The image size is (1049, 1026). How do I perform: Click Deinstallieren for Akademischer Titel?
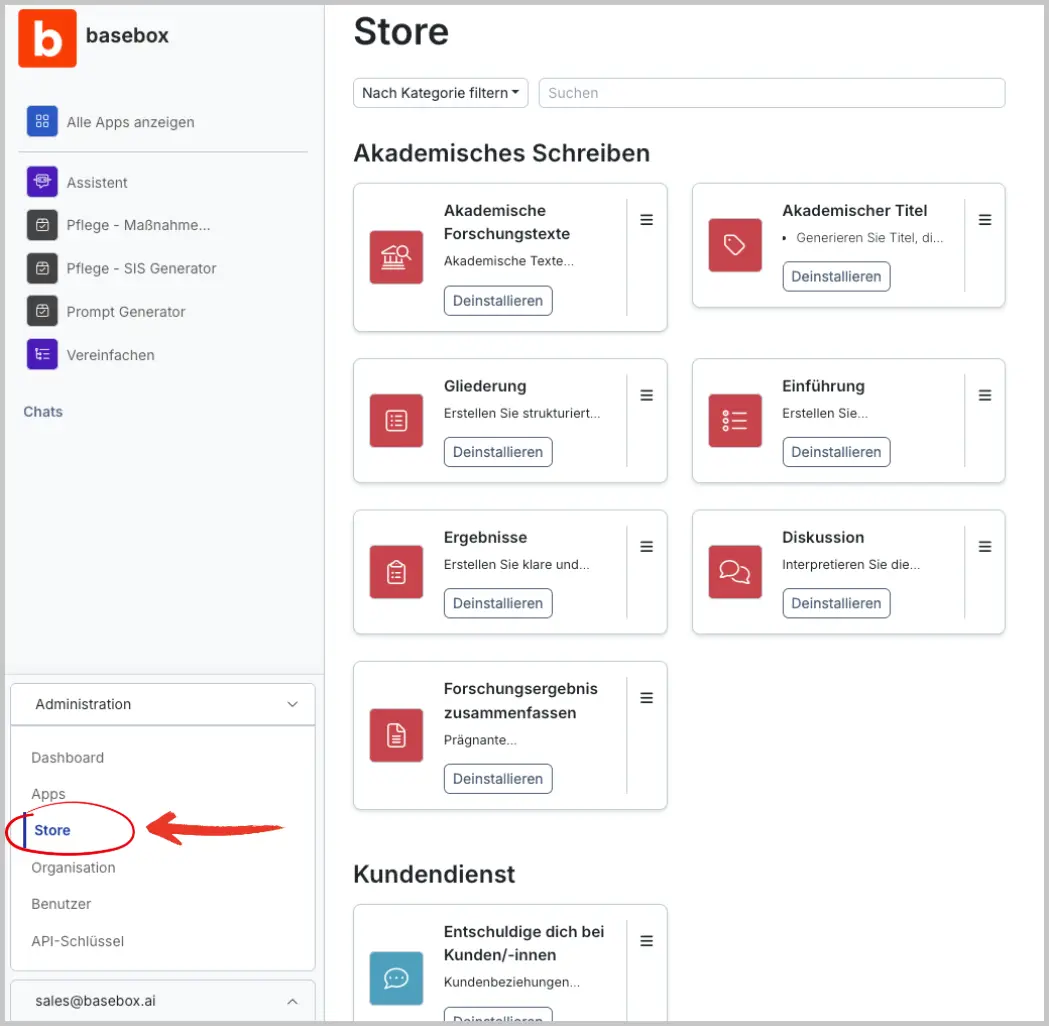point(836,276)
